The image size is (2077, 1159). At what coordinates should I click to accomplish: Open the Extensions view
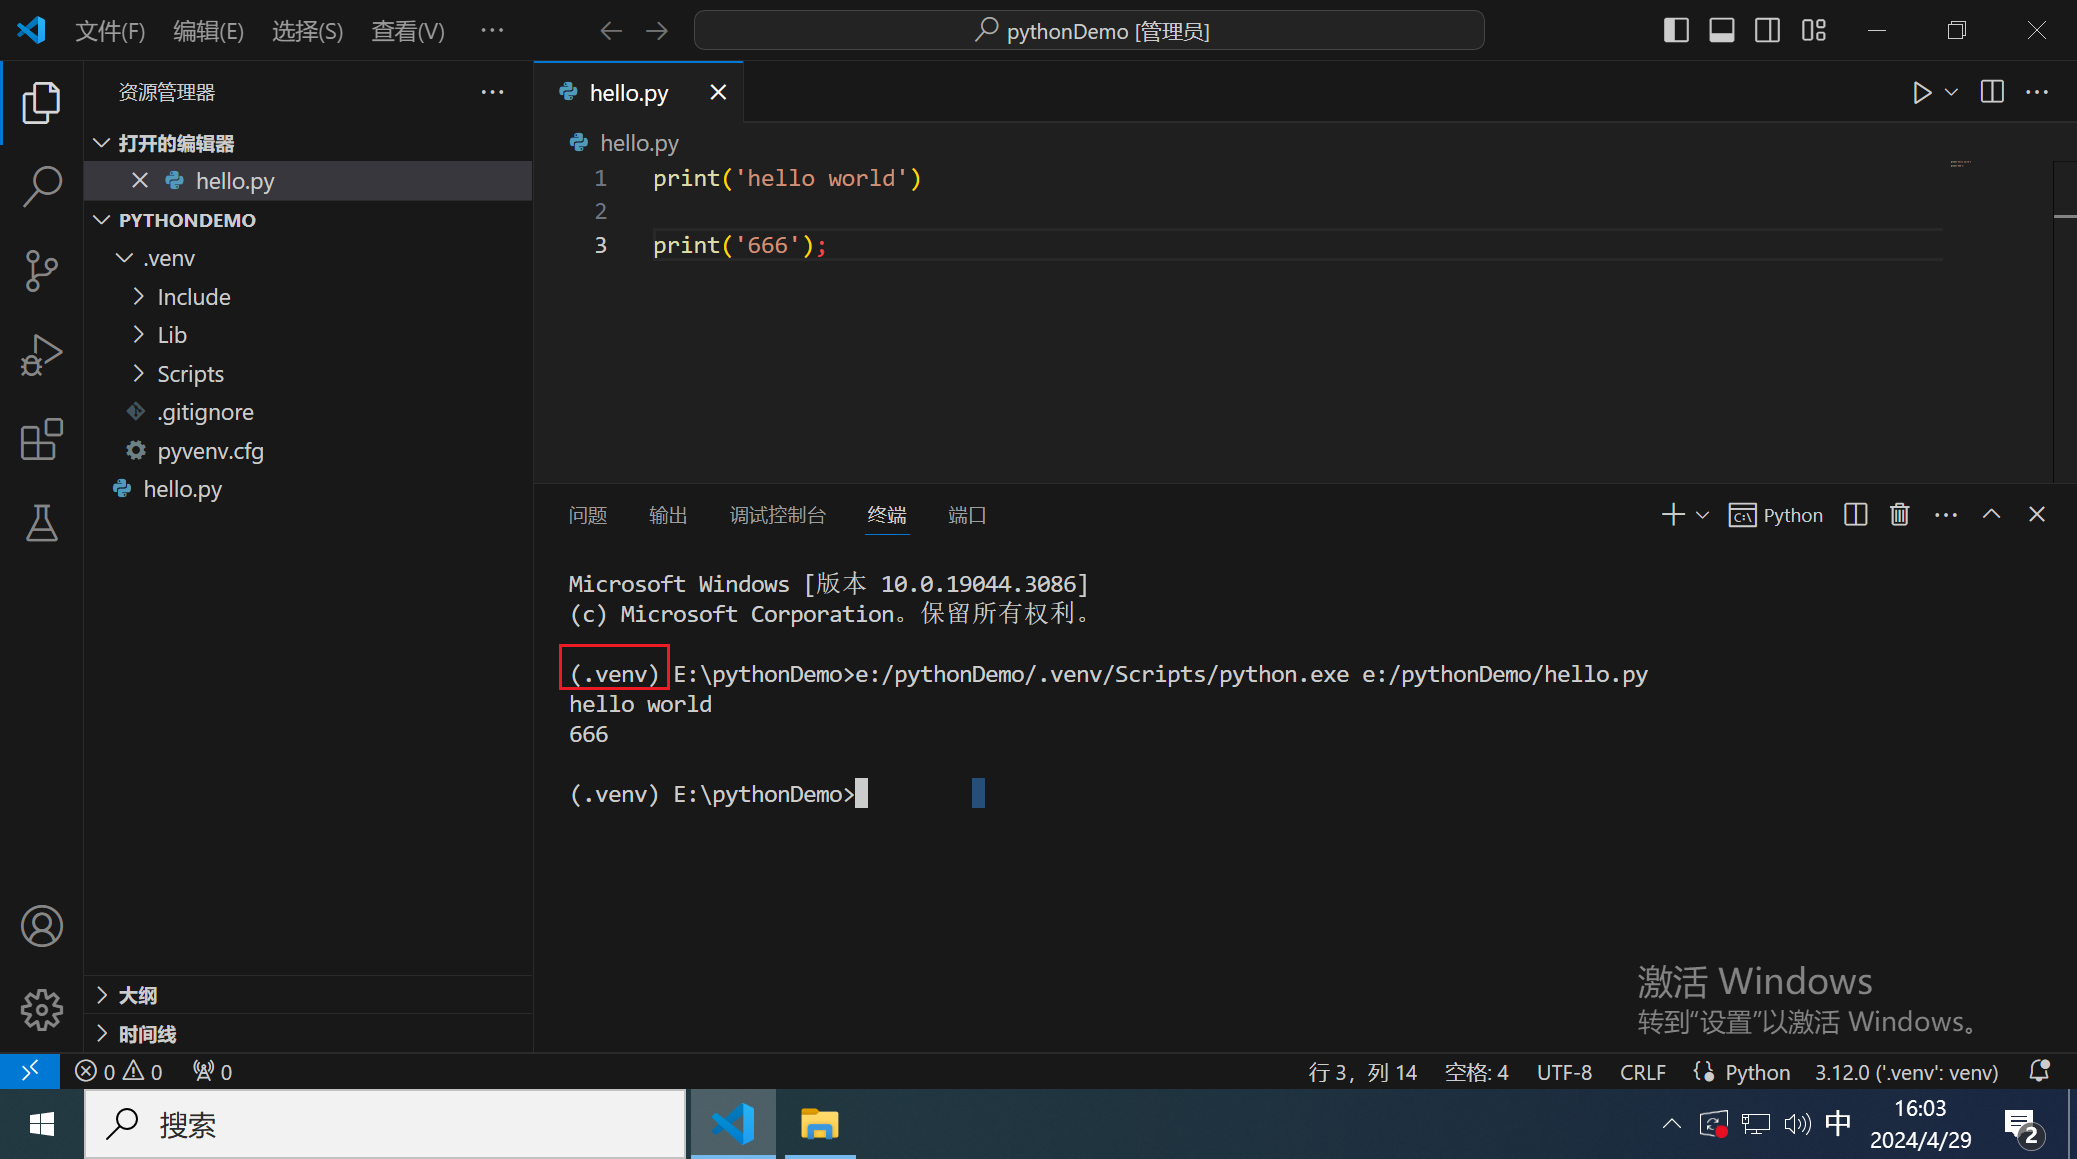[x=41, y=439]
